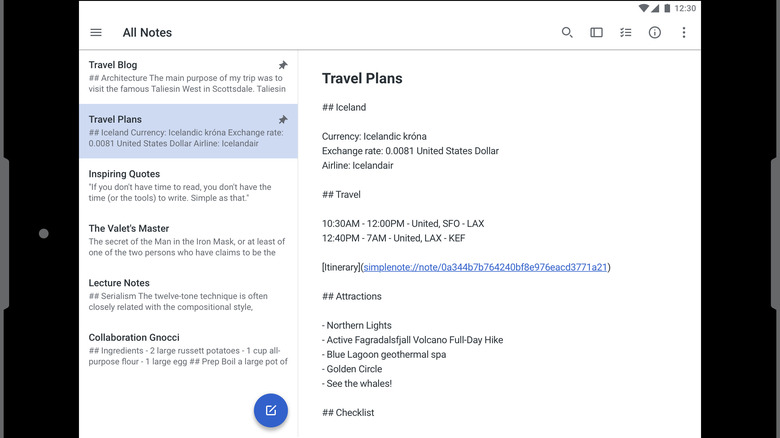Click the ## Attractions heading line
This screenshot has height=438, width=780.
[352, 296]
